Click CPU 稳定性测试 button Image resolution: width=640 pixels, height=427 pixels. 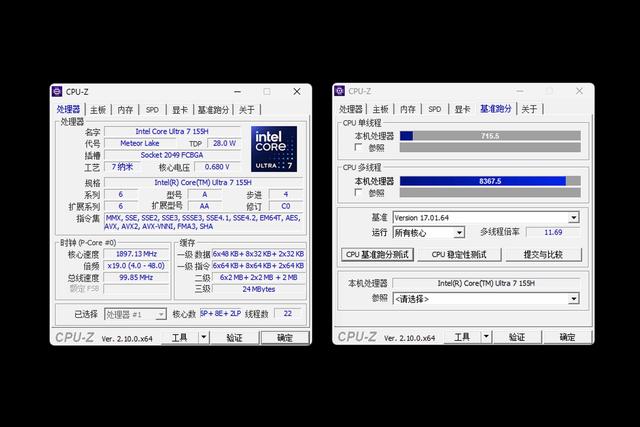click(459, 254)
